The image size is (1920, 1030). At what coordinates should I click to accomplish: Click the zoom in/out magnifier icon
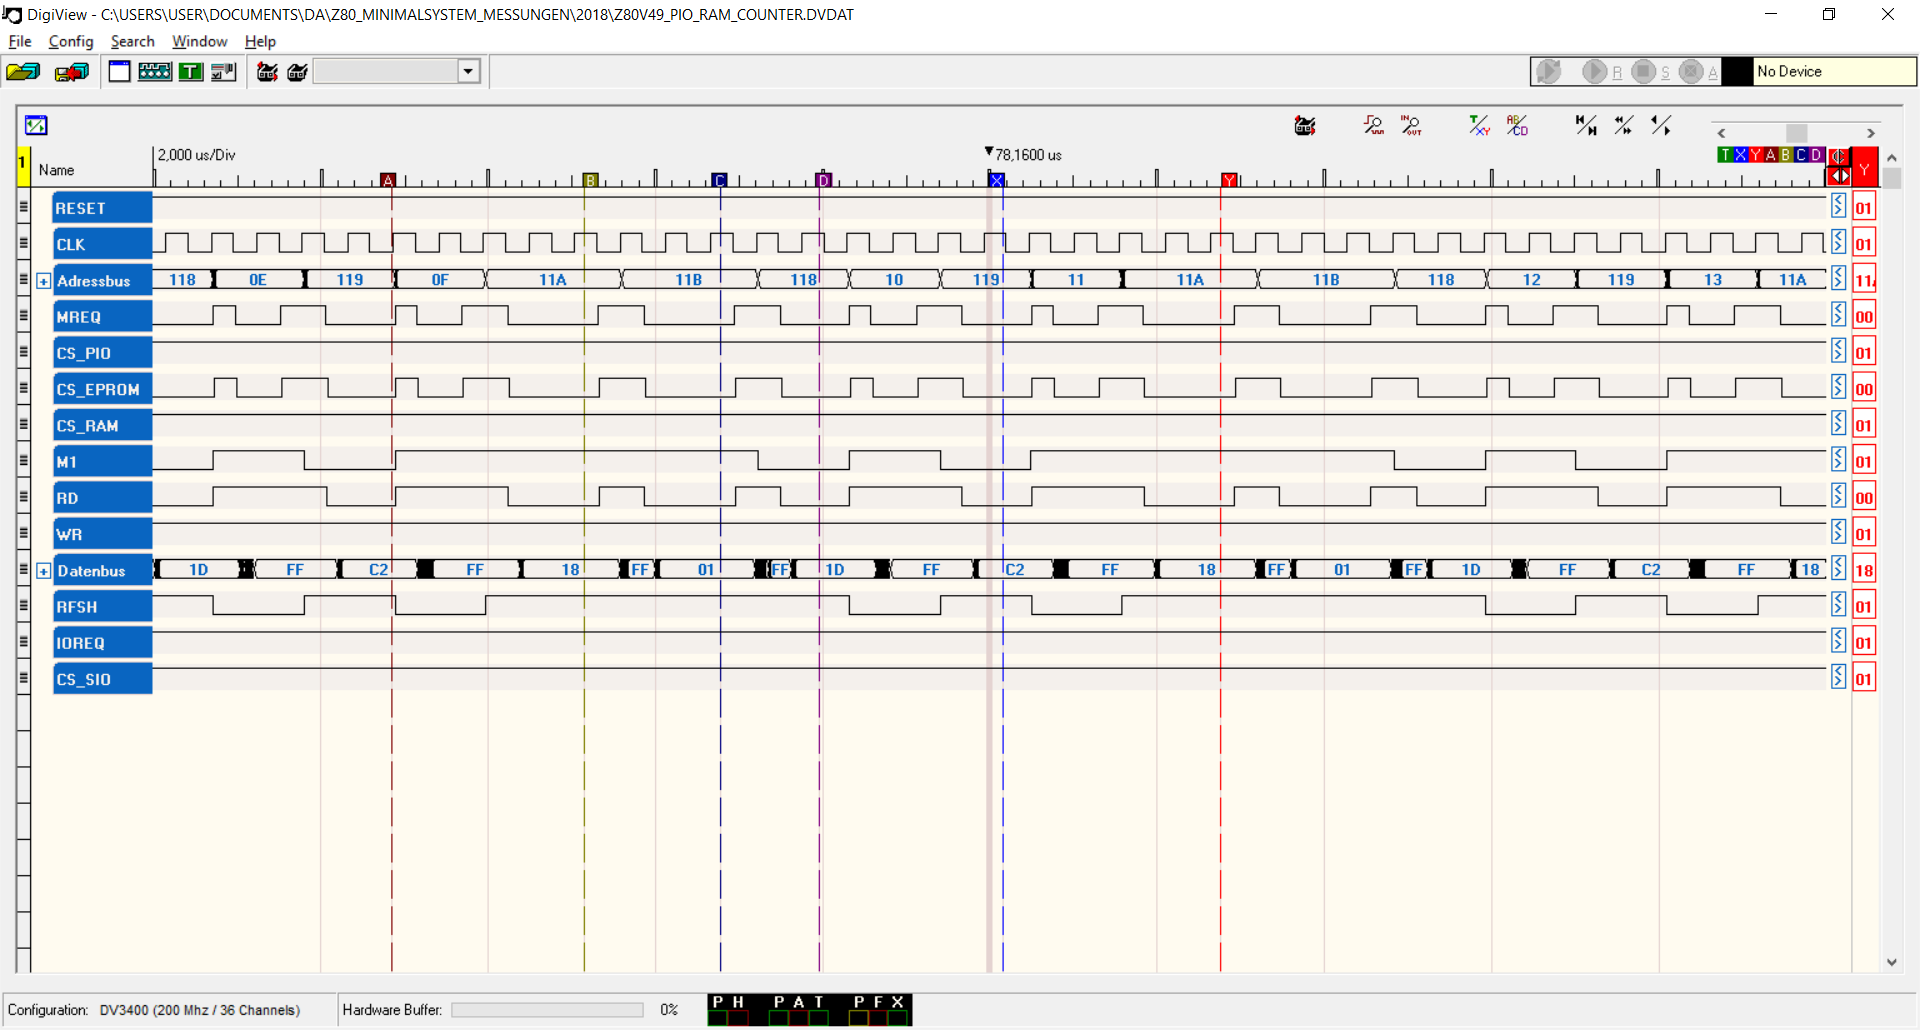[1411, 125]
